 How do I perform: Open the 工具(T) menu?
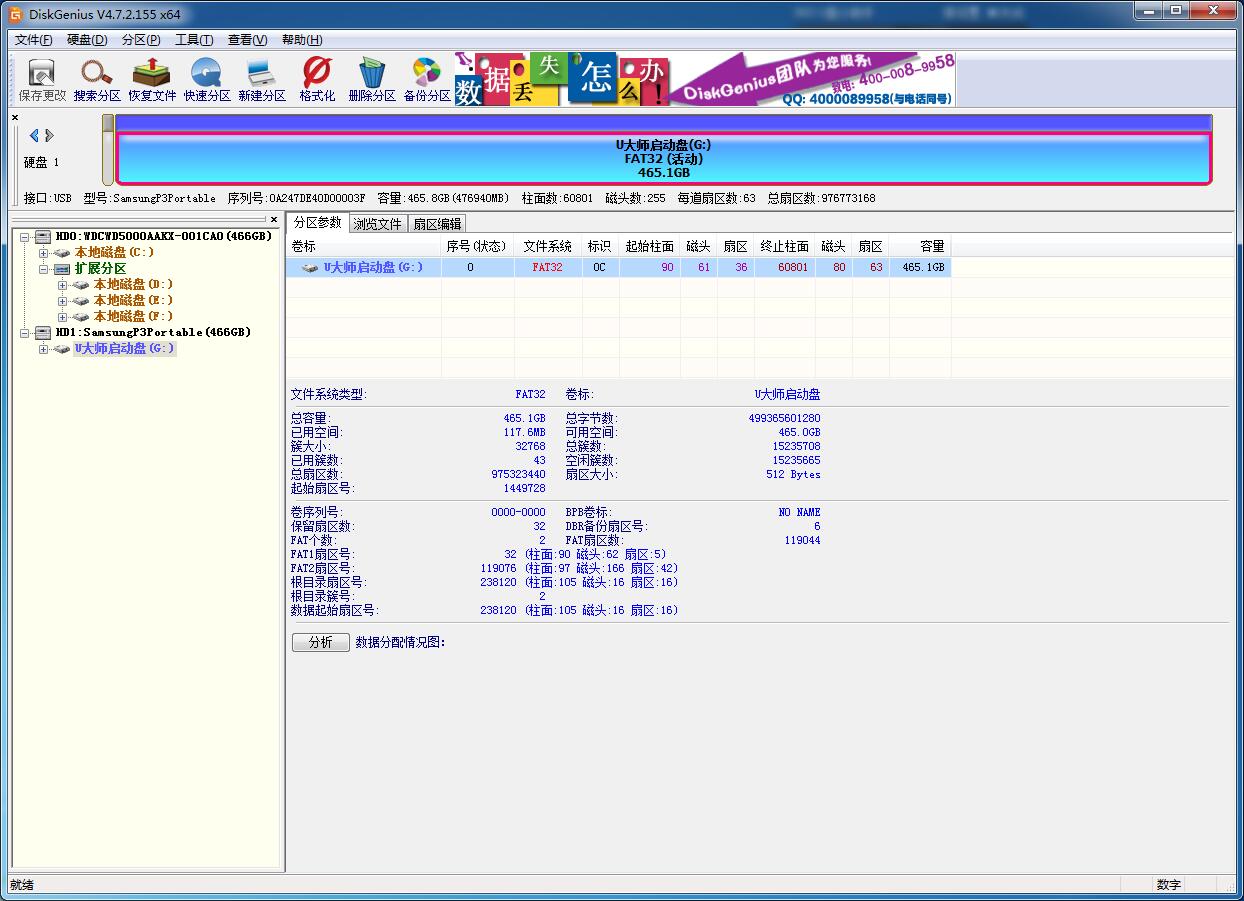click(x=194, y=40)
